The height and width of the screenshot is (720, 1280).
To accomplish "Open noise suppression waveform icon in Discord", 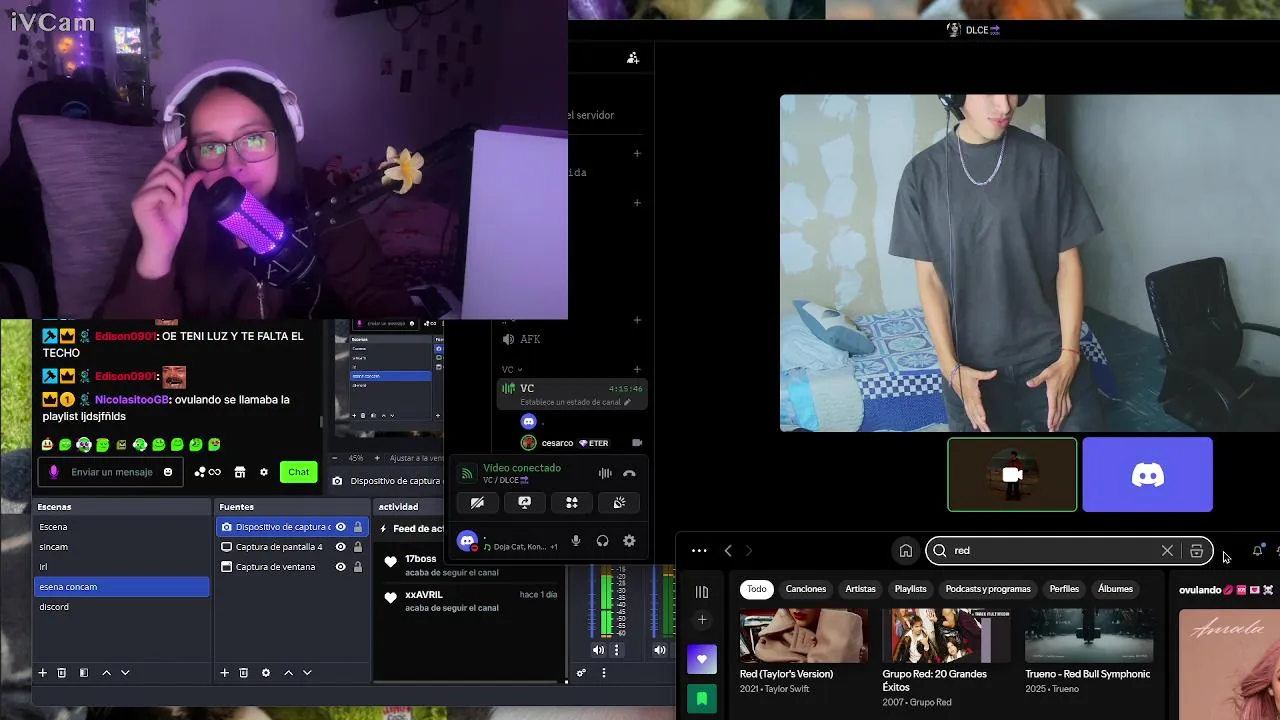I will 605,474.
